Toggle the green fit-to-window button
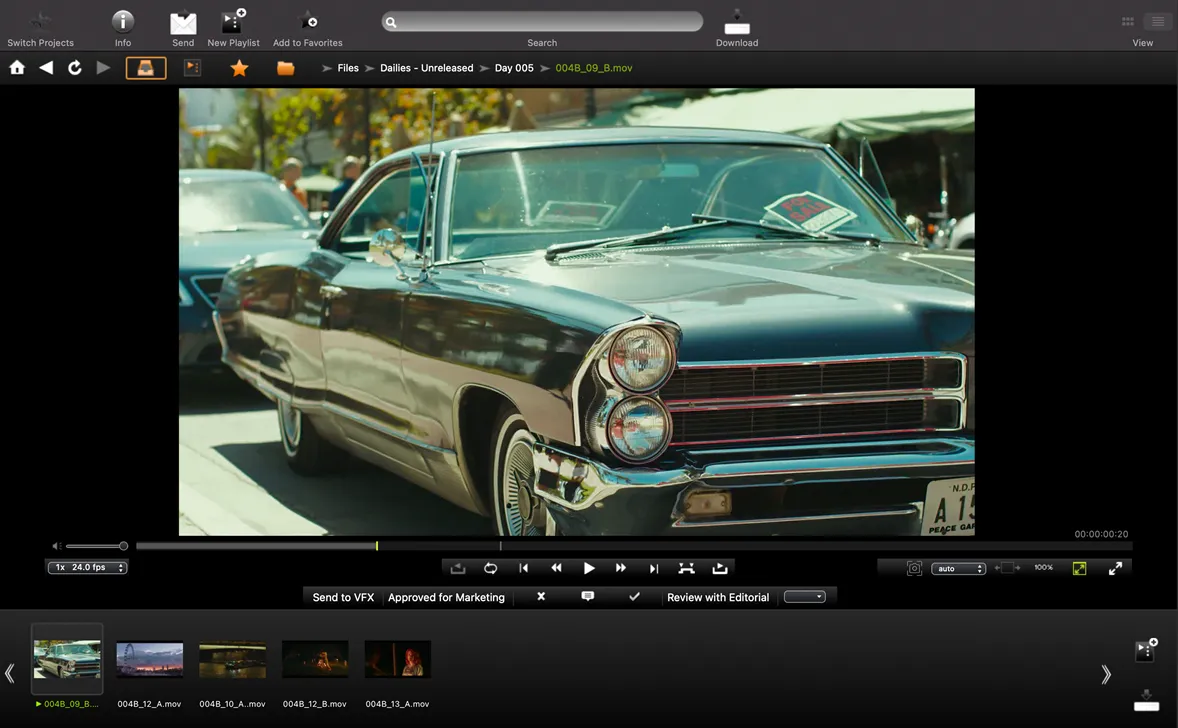The height and width of the screenshot is (728, 1178). 1079,568
